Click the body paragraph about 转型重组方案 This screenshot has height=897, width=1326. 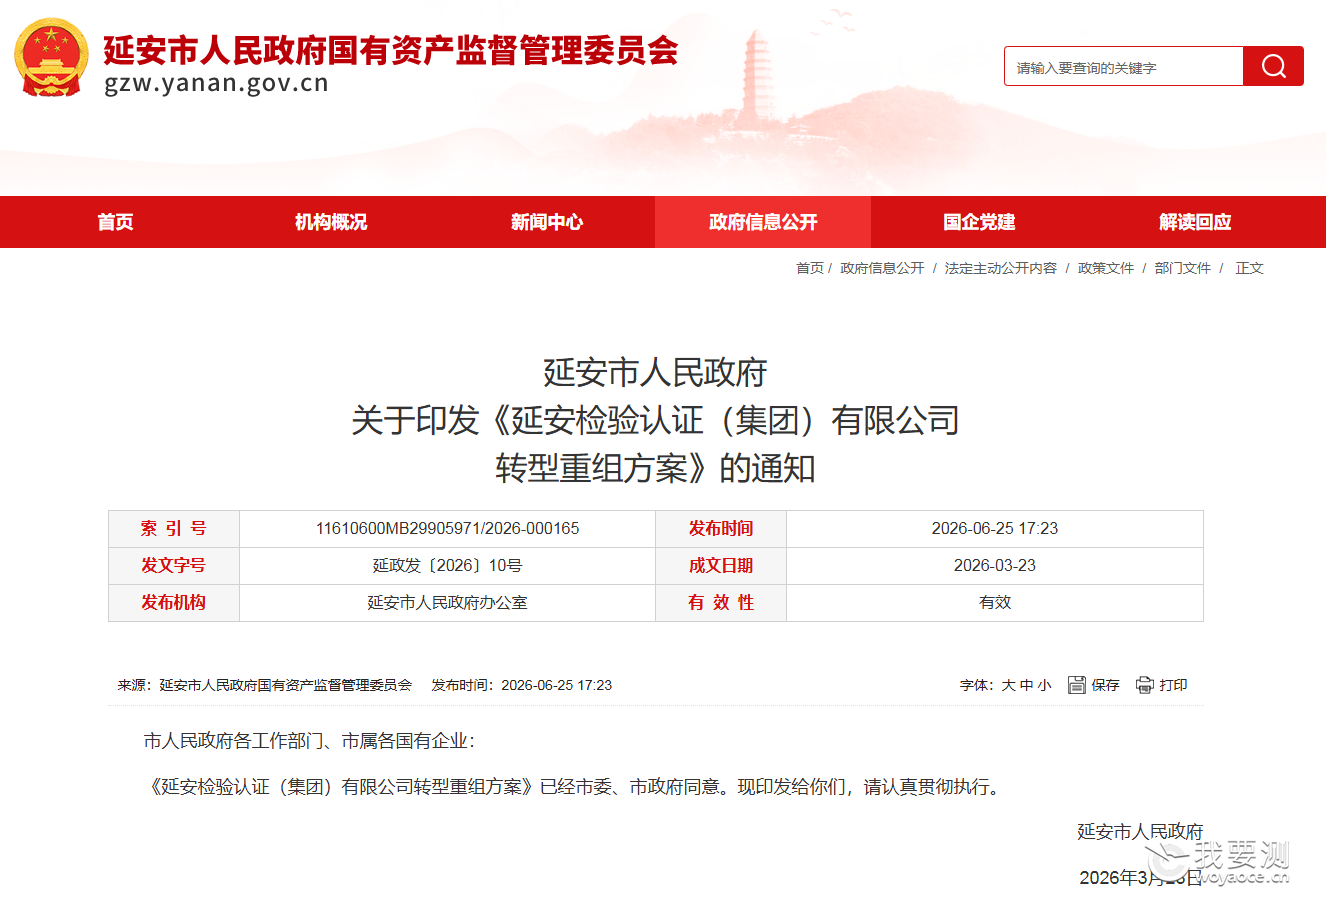tap(574, 787)
